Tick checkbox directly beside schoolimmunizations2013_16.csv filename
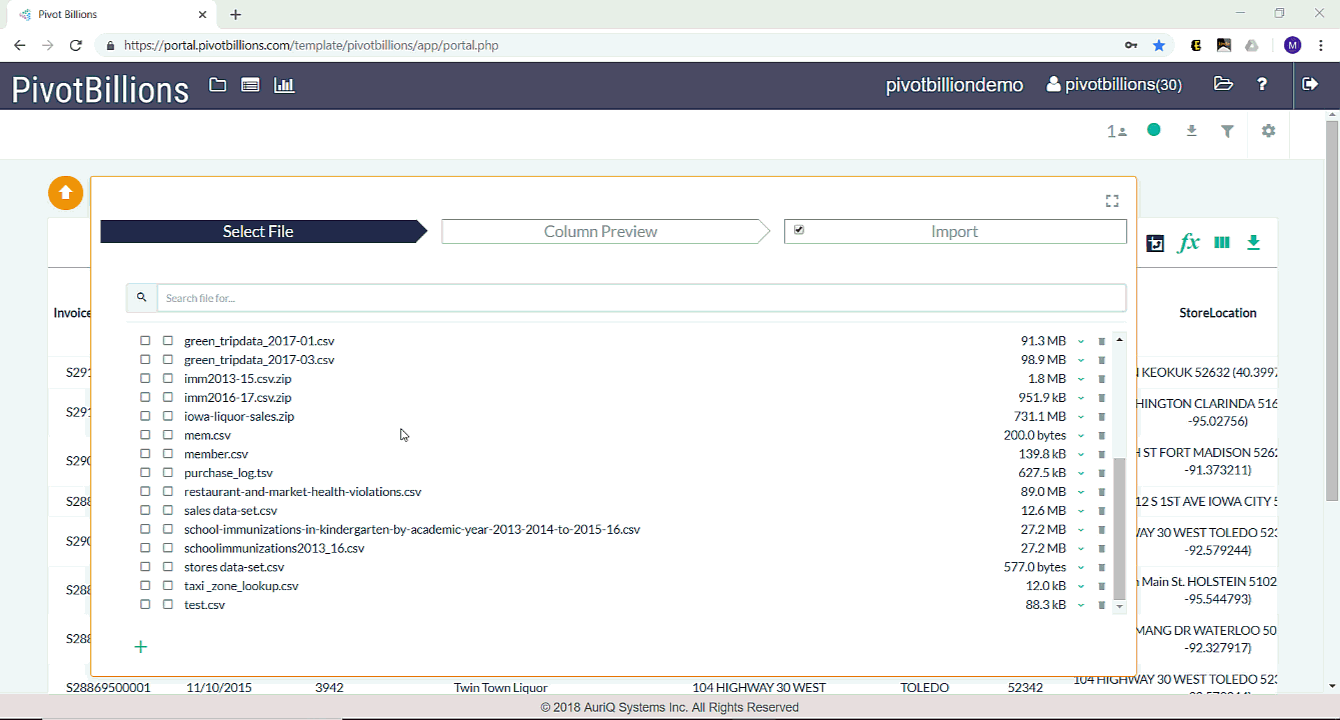Screen dimensions: 1340x720 pyautogui.click(x=168, y=548)
